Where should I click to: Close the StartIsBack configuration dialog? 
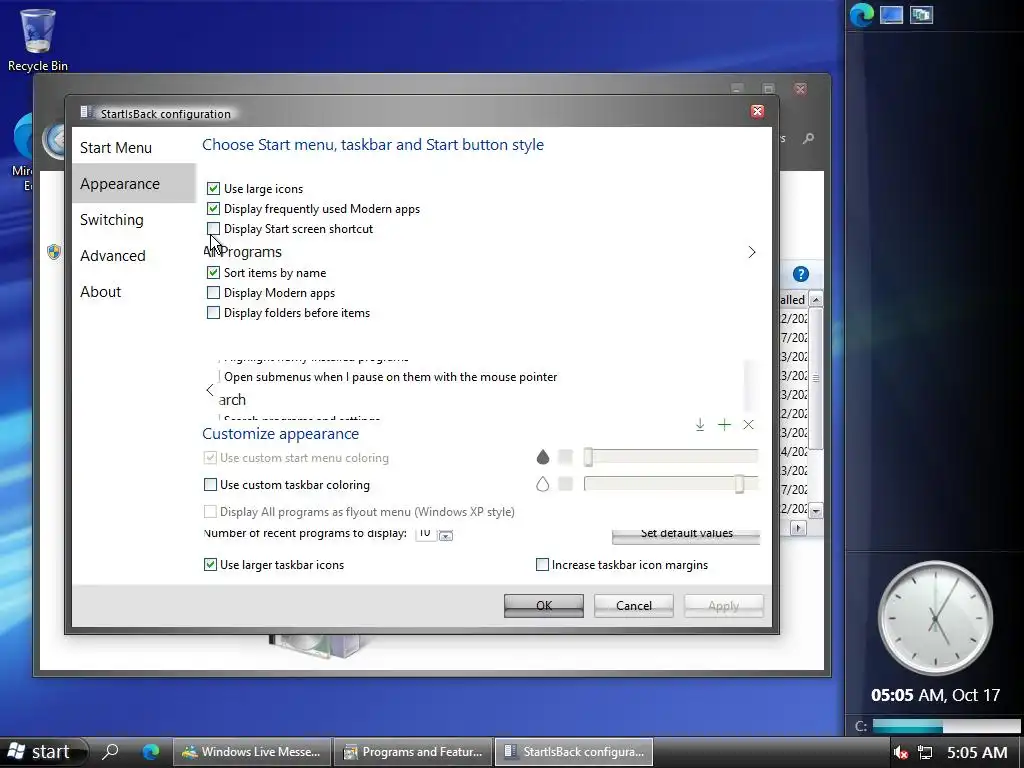tap(757, 111)
